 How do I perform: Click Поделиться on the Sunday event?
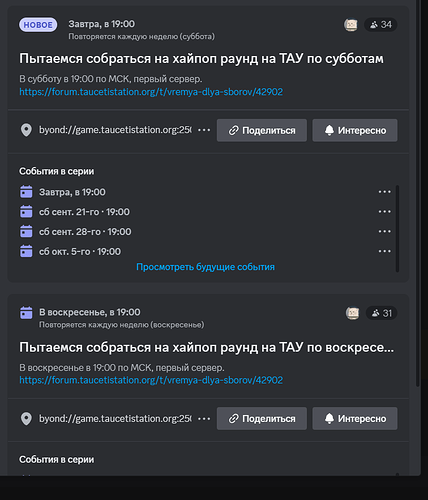coord(262,418)
